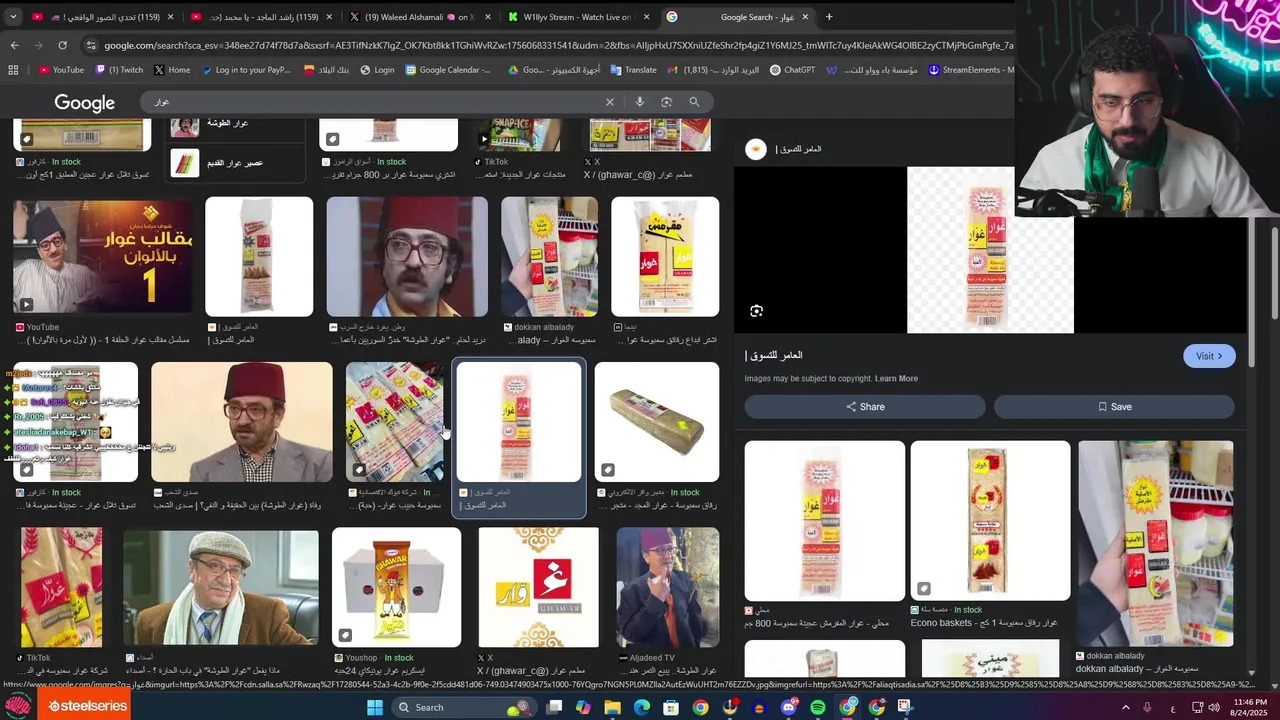Image resolution: width=1280 pixels, height=720 pixels.
Task: Open Spotify from the taskbar
Action: (x=818, y=707)
